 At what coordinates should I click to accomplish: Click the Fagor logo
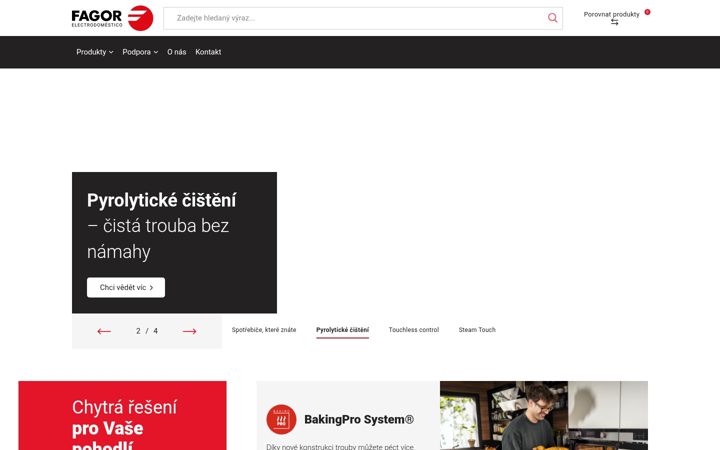pos(112,18)
